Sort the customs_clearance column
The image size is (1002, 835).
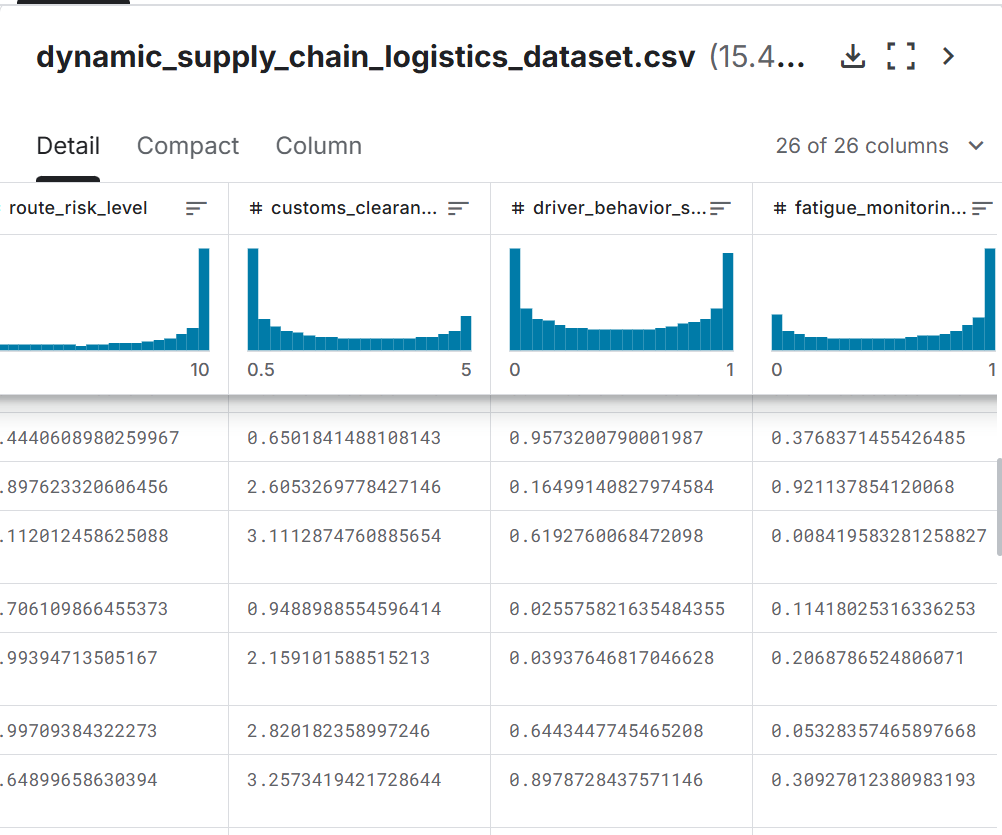[458, 208]
